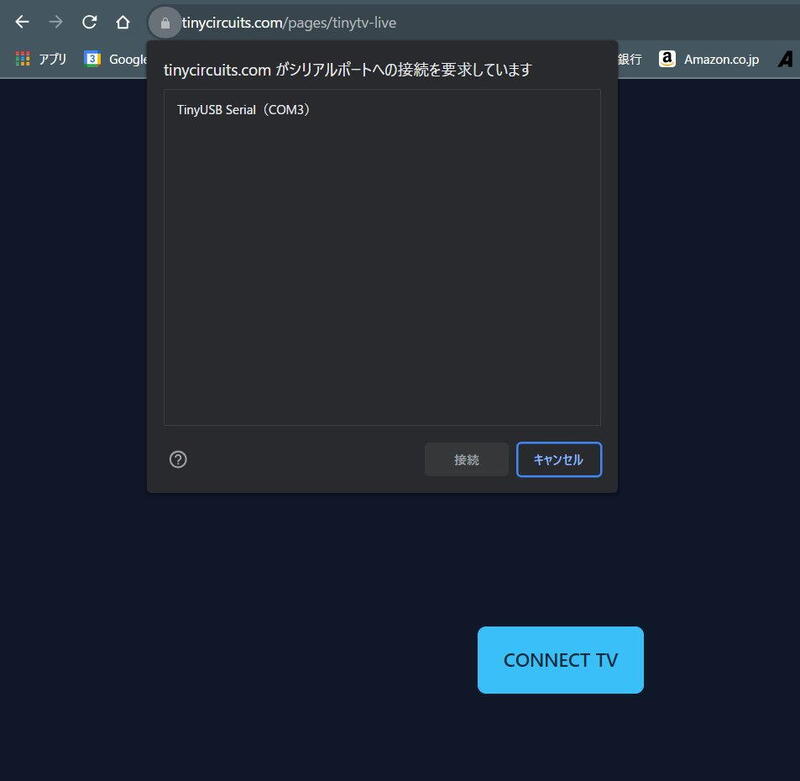Screen dimensions: 800x781
Task: Go back using the browser back arrow
Action: (22, 22)
